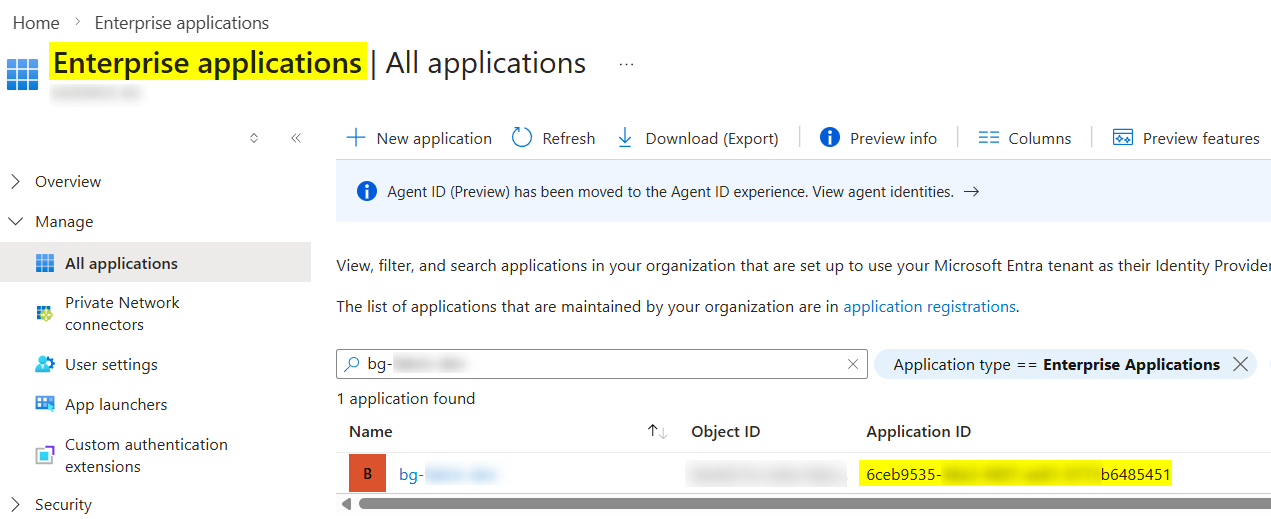Open Private Network connectors

click(121, 313)
